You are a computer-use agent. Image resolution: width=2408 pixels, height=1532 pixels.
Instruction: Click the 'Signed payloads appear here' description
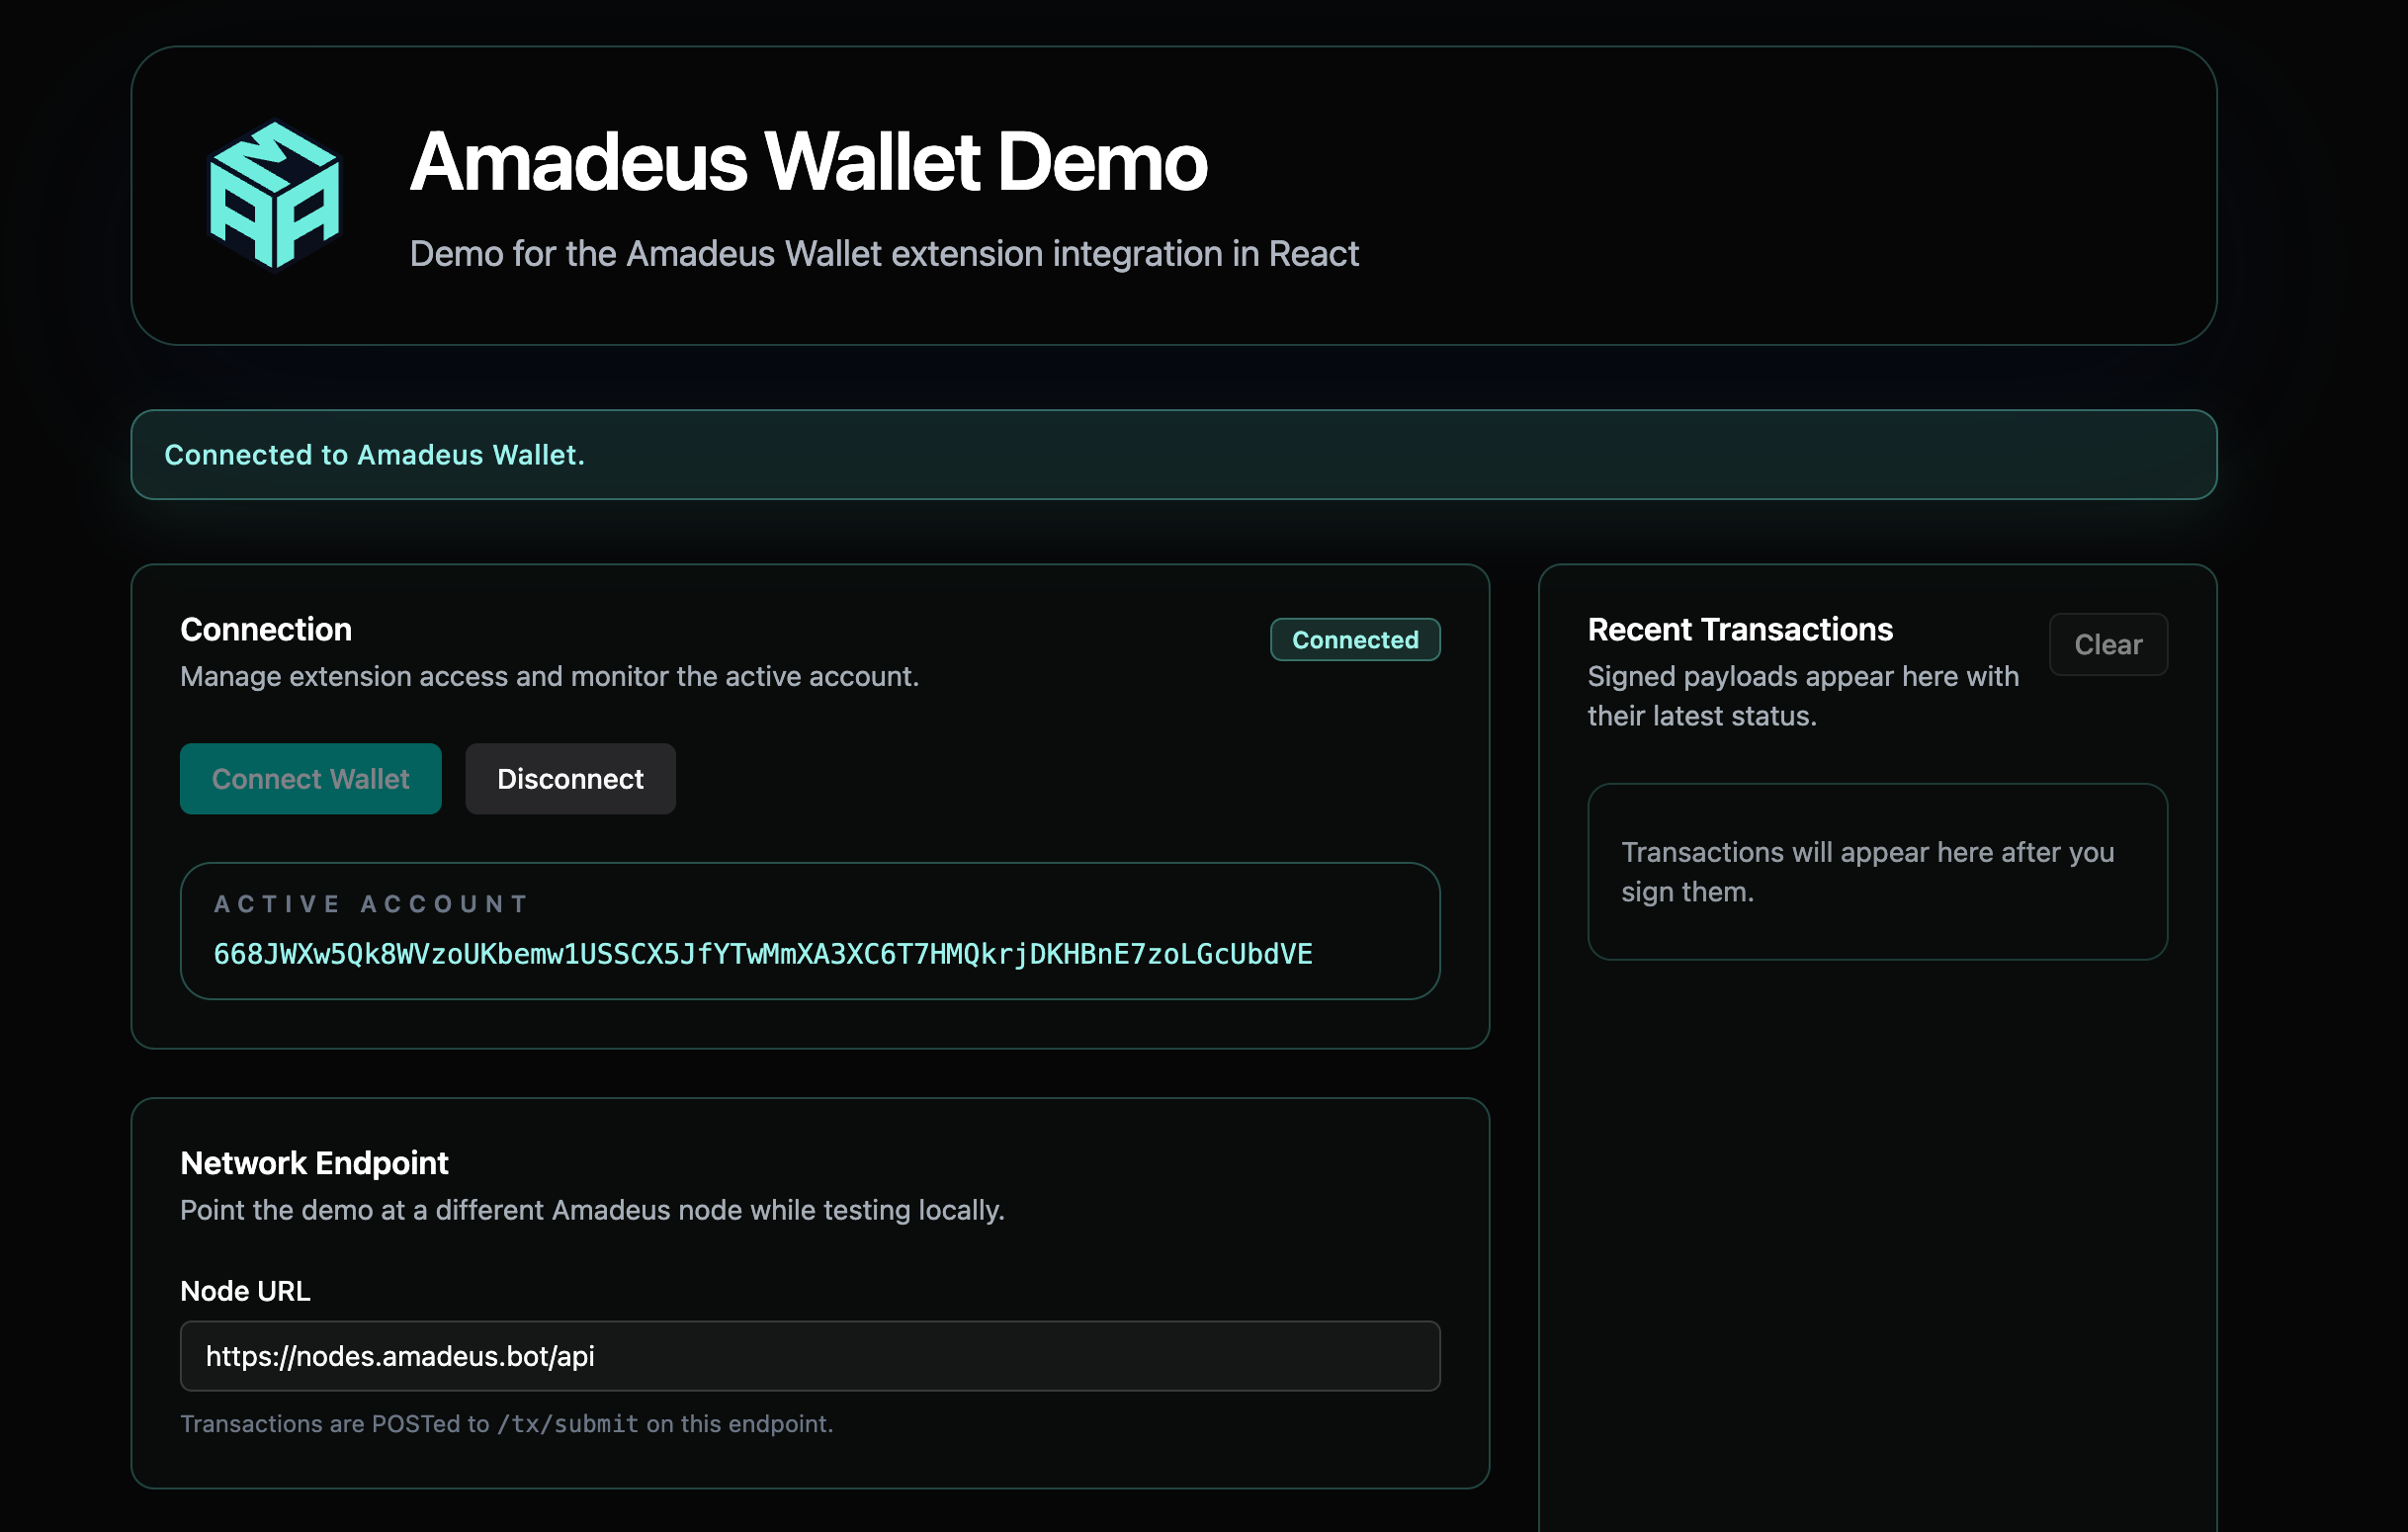pyautogui.click(x=1802, y=696)
